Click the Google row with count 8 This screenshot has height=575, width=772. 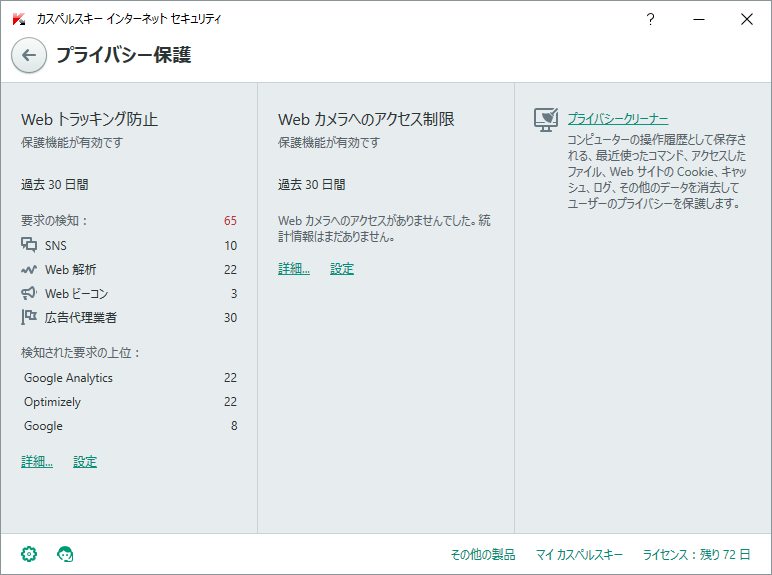pos(130,426)
